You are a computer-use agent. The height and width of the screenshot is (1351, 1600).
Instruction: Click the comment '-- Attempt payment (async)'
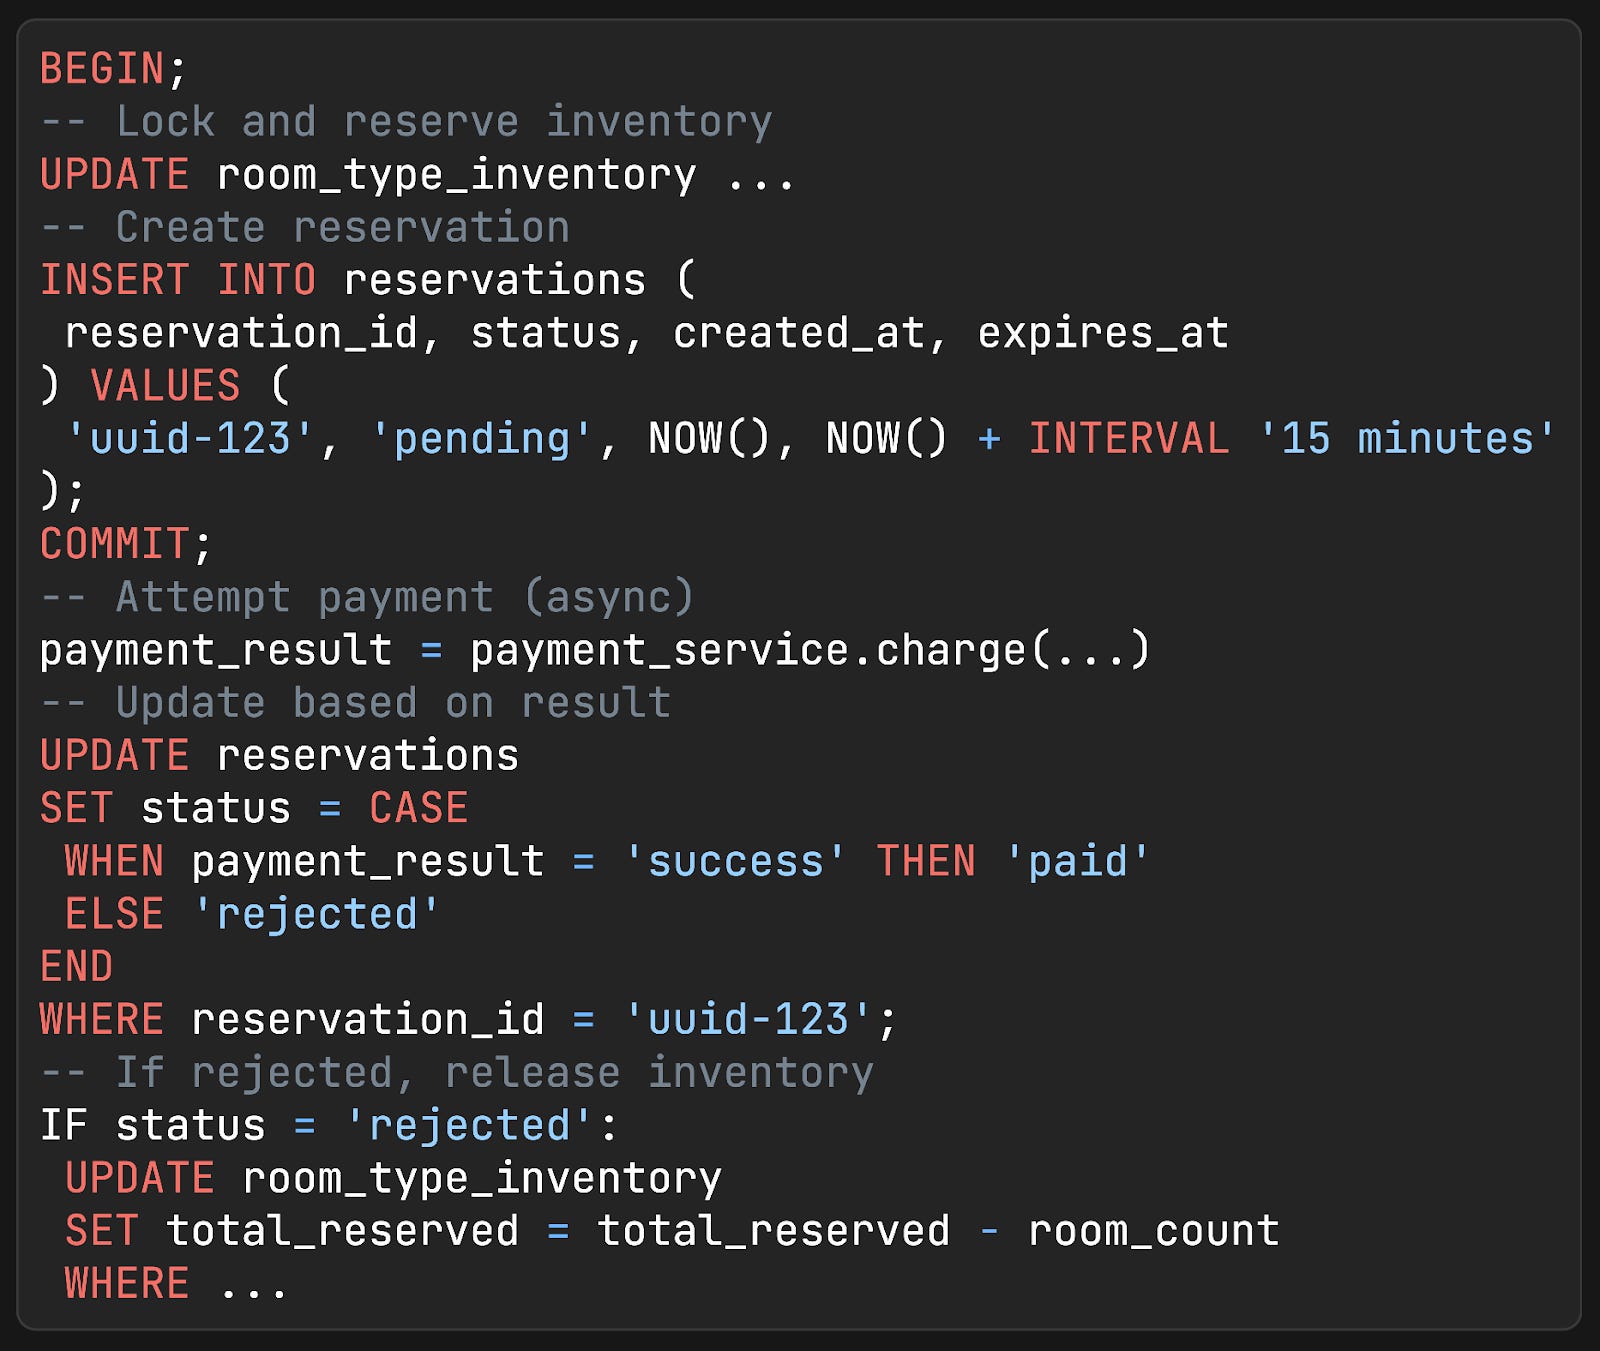point(367,597)
